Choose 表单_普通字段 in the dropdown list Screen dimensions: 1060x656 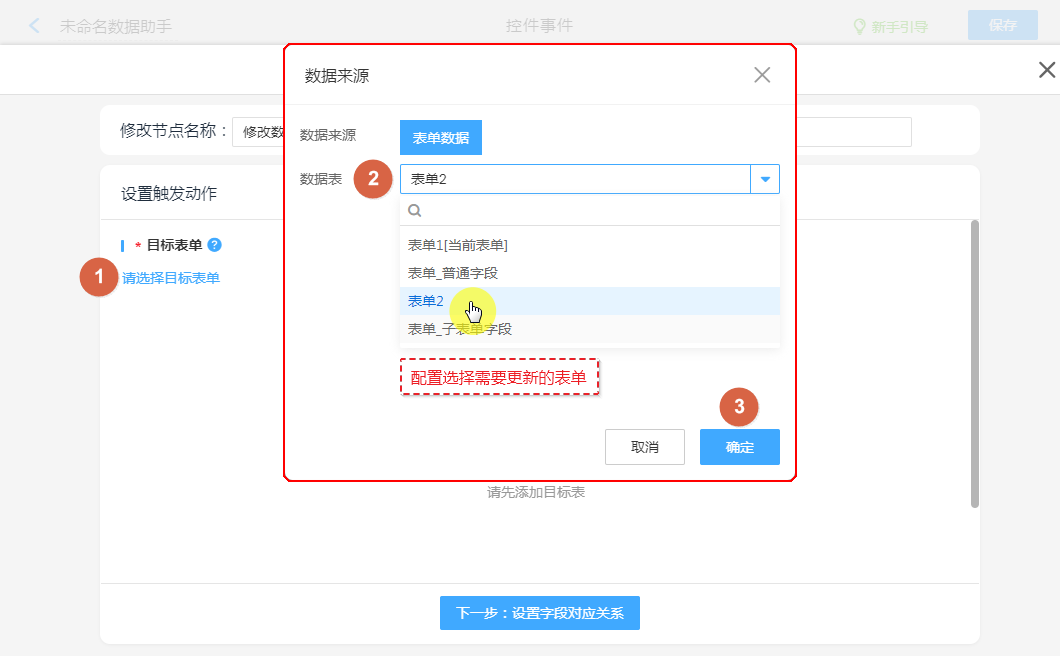[453, 273]
